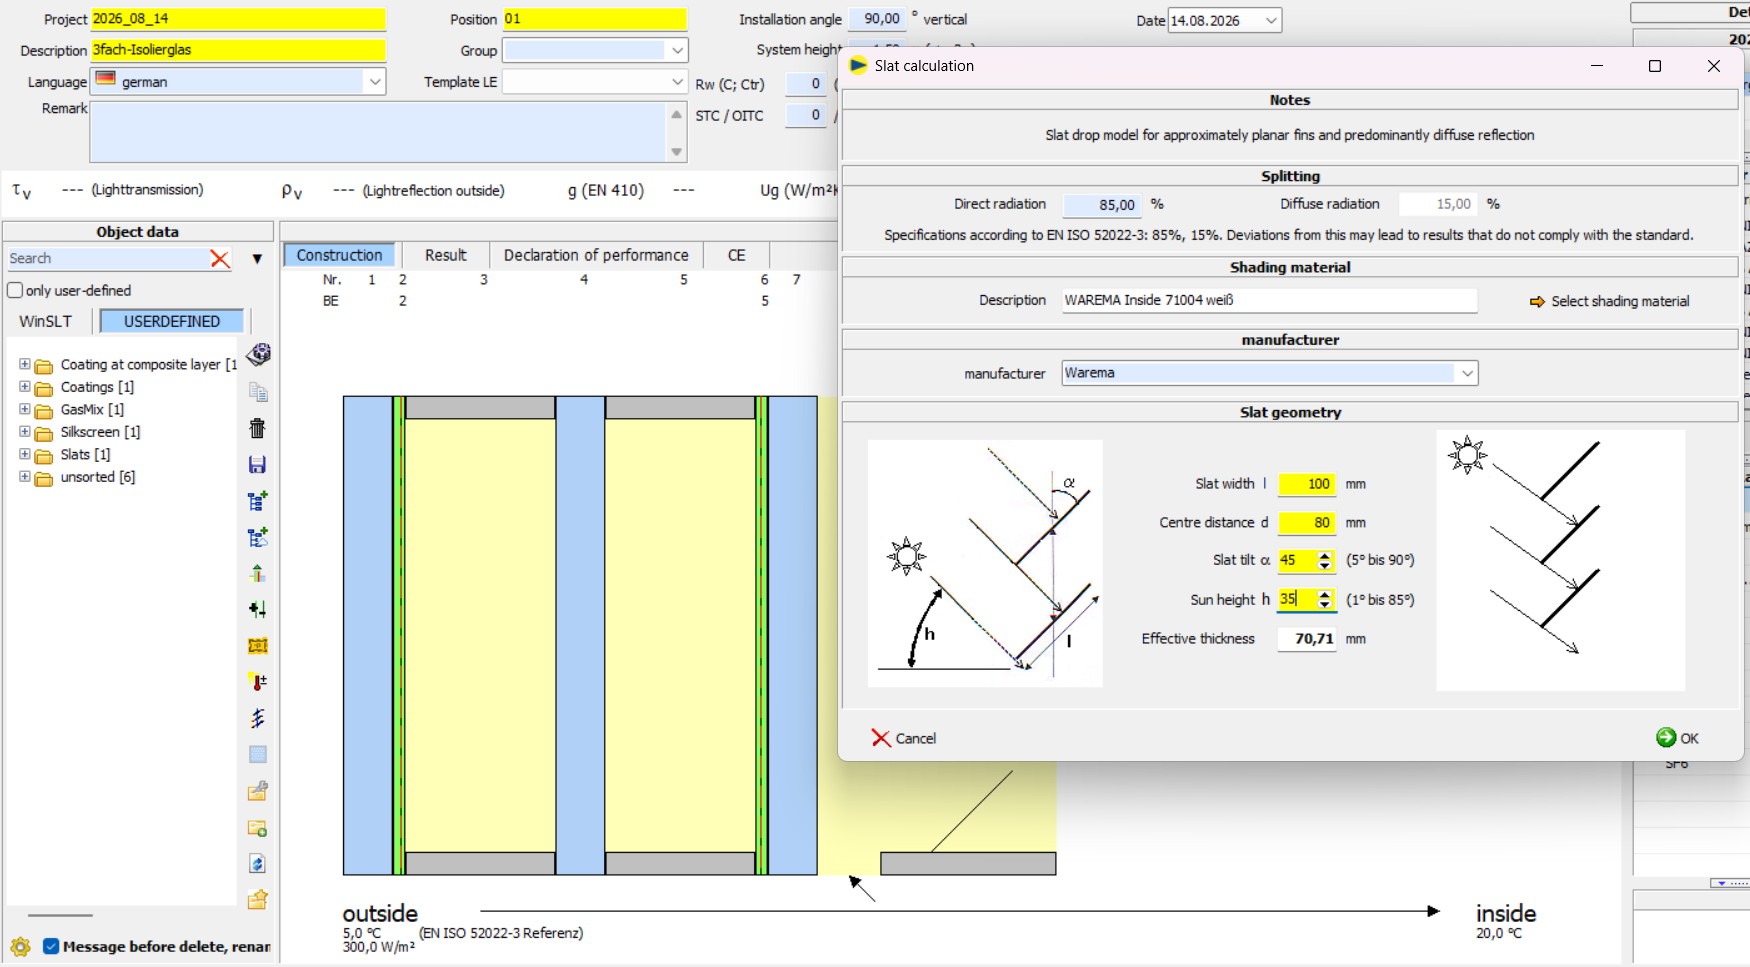Click the slat preview diagram on right

1560,560
